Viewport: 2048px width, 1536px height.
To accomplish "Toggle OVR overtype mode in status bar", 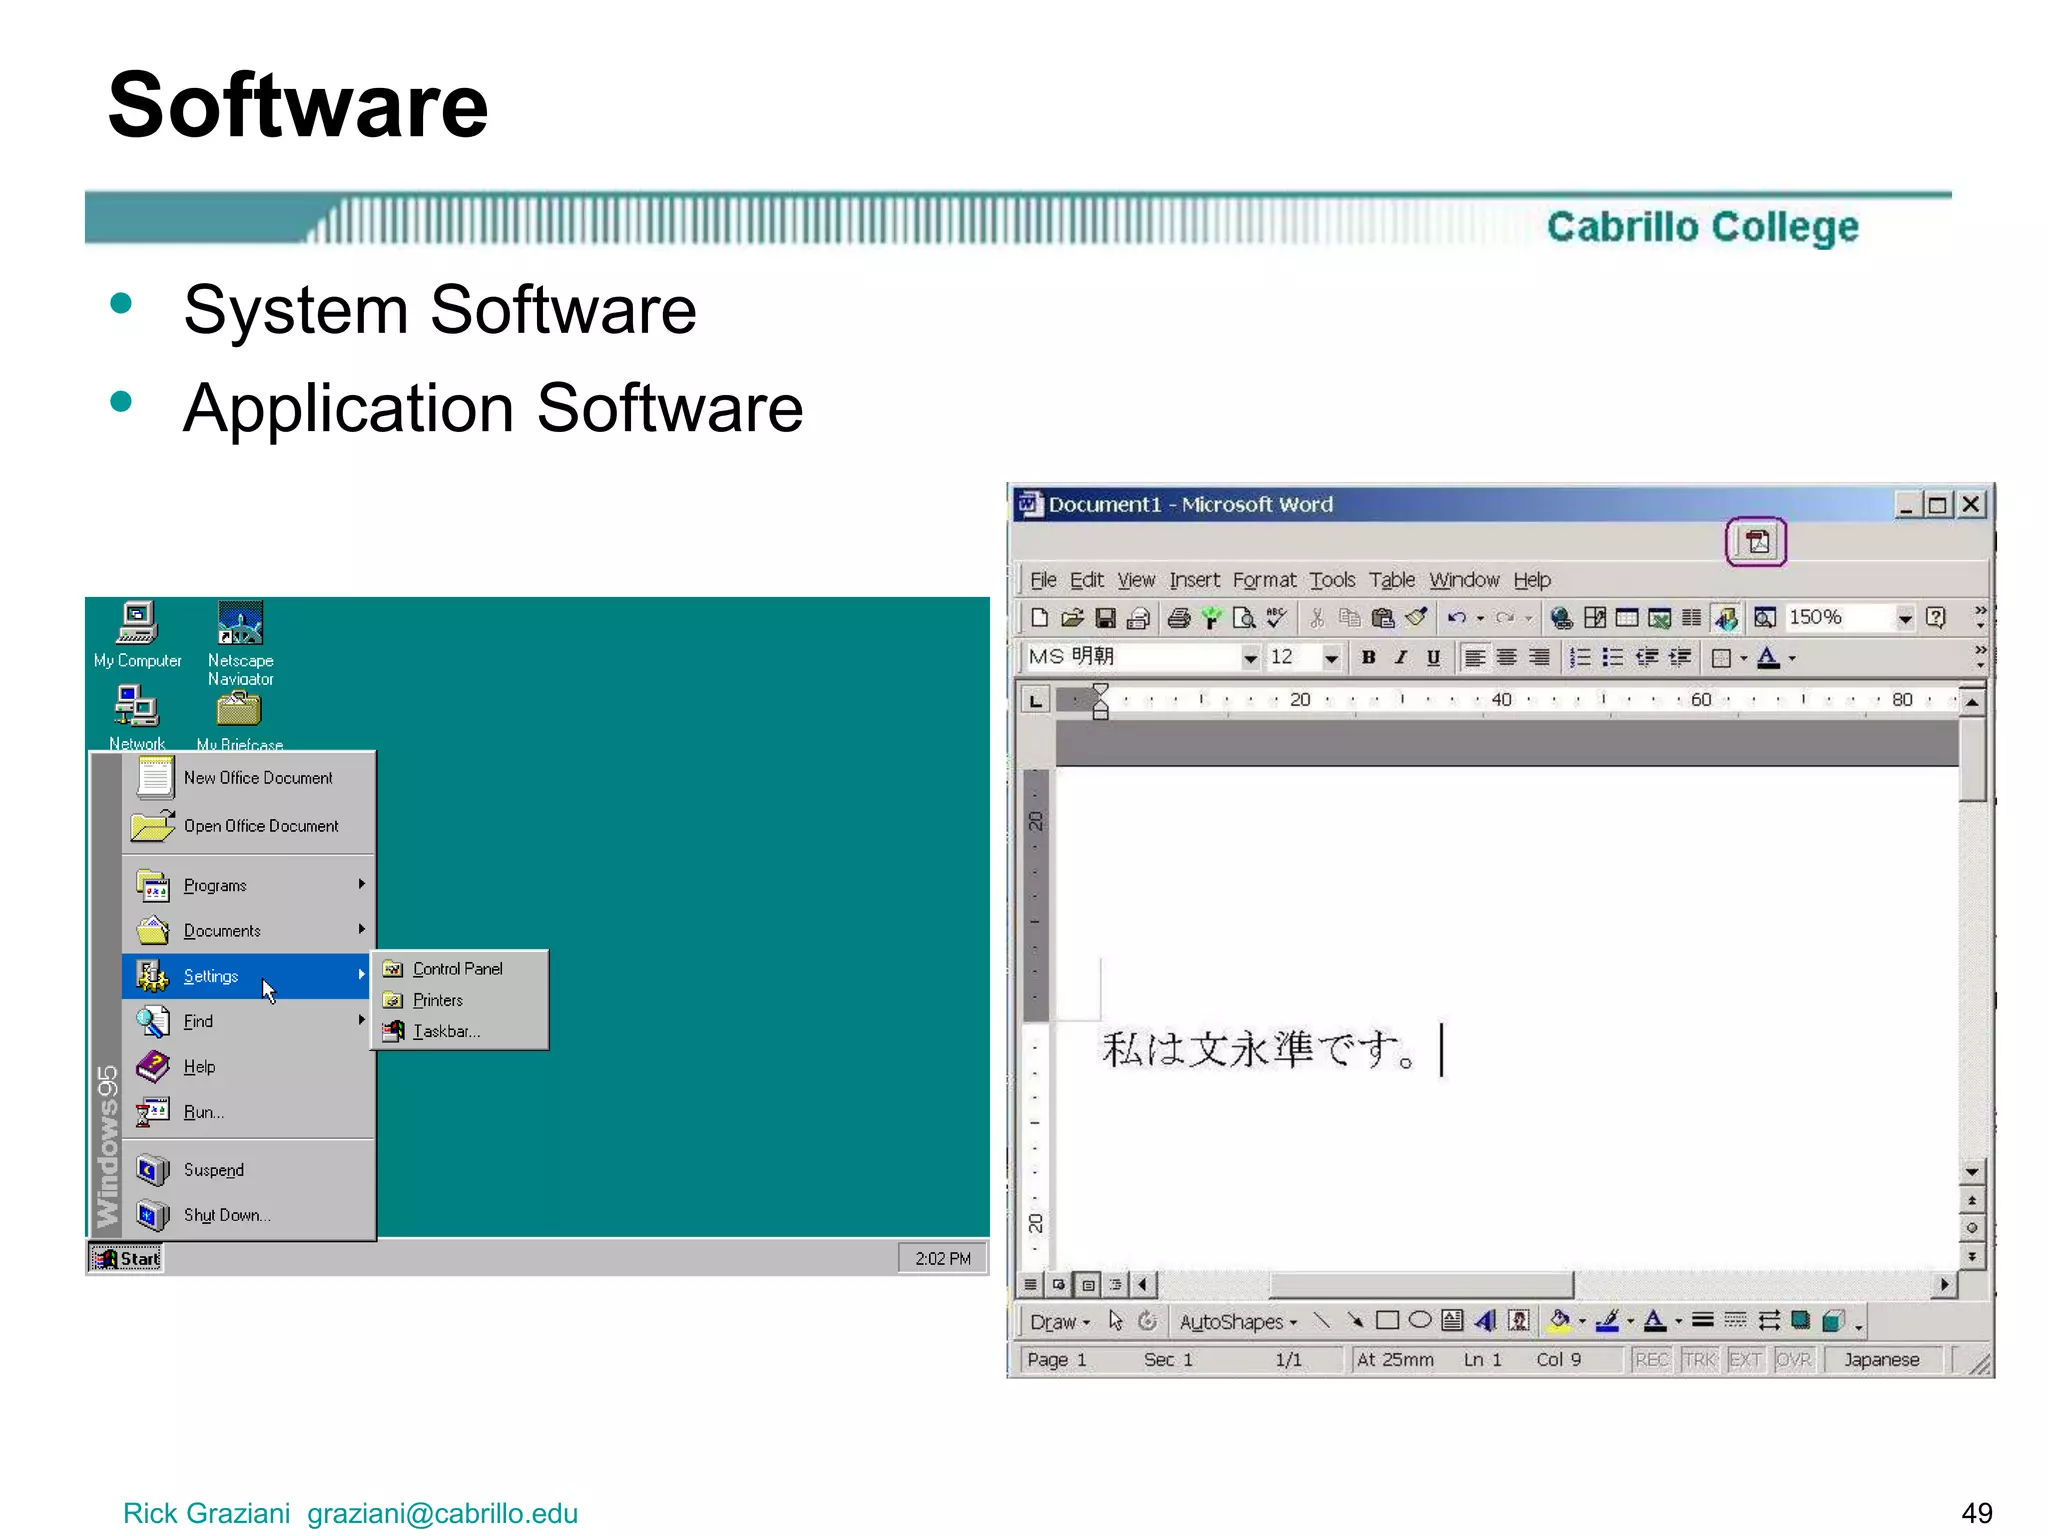I will [1794, 1359].
